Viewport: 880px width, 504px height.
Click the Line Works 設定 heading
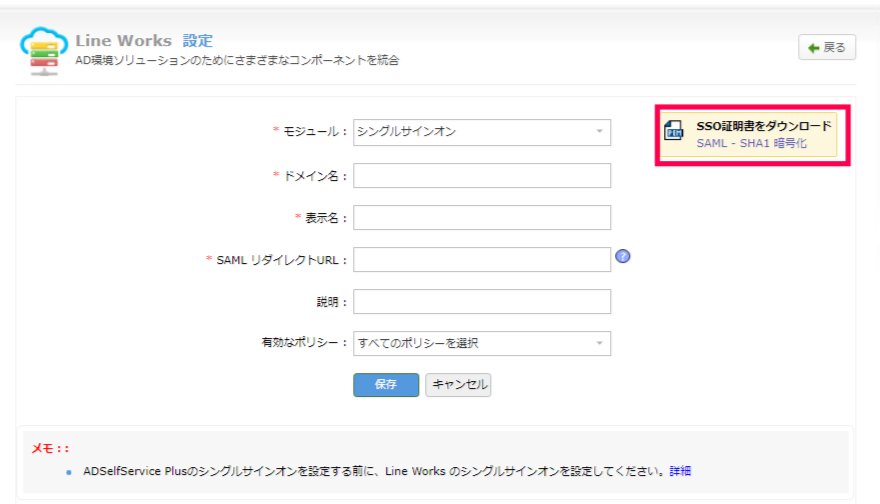pyautogui.click(x=144, y=41)
